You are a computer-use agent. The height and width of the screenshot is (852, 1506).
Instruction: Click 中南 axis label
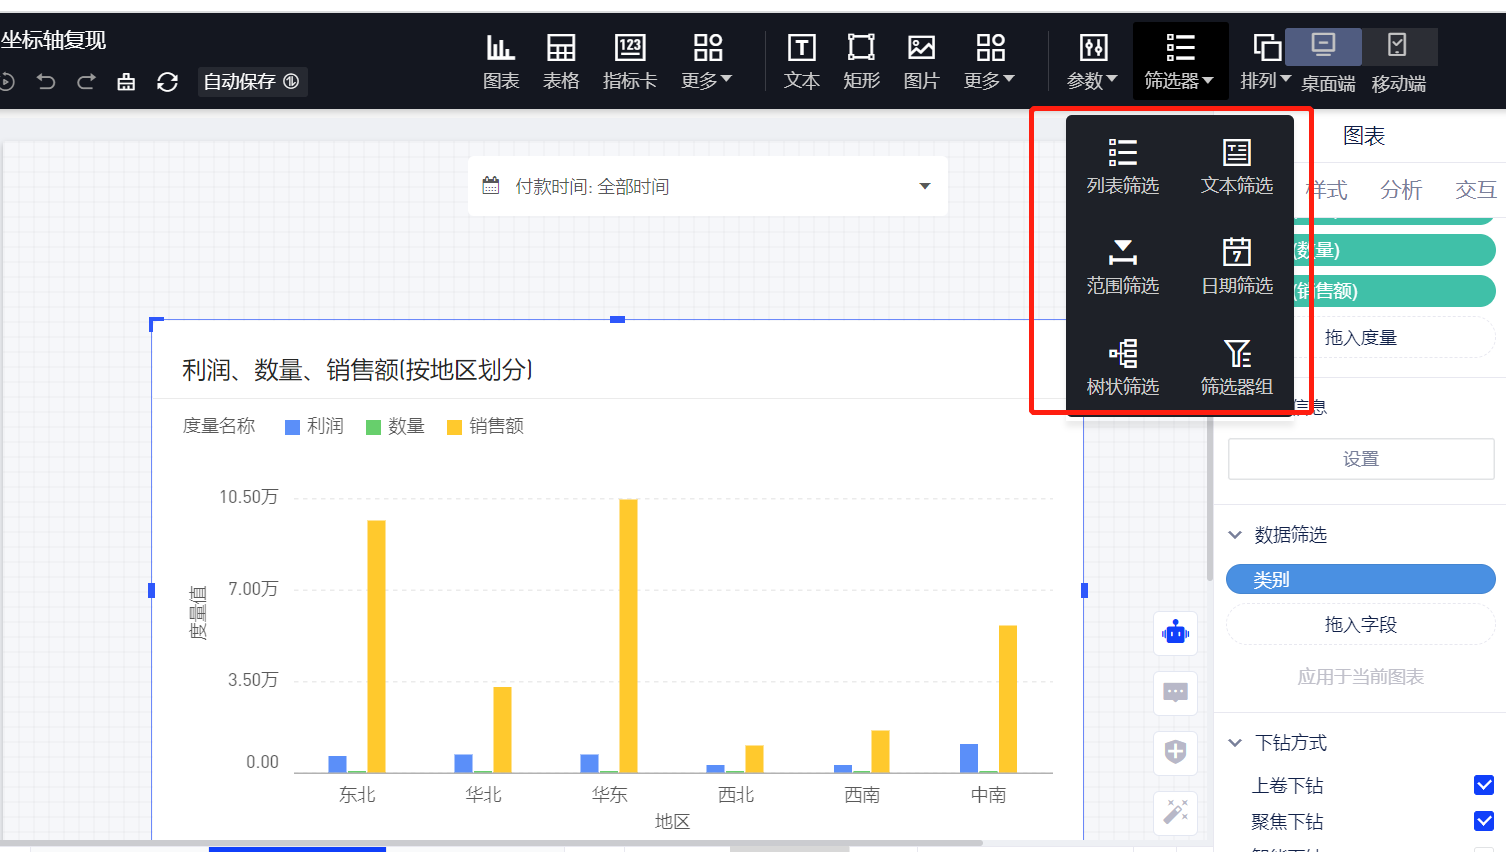click(988, 795)
